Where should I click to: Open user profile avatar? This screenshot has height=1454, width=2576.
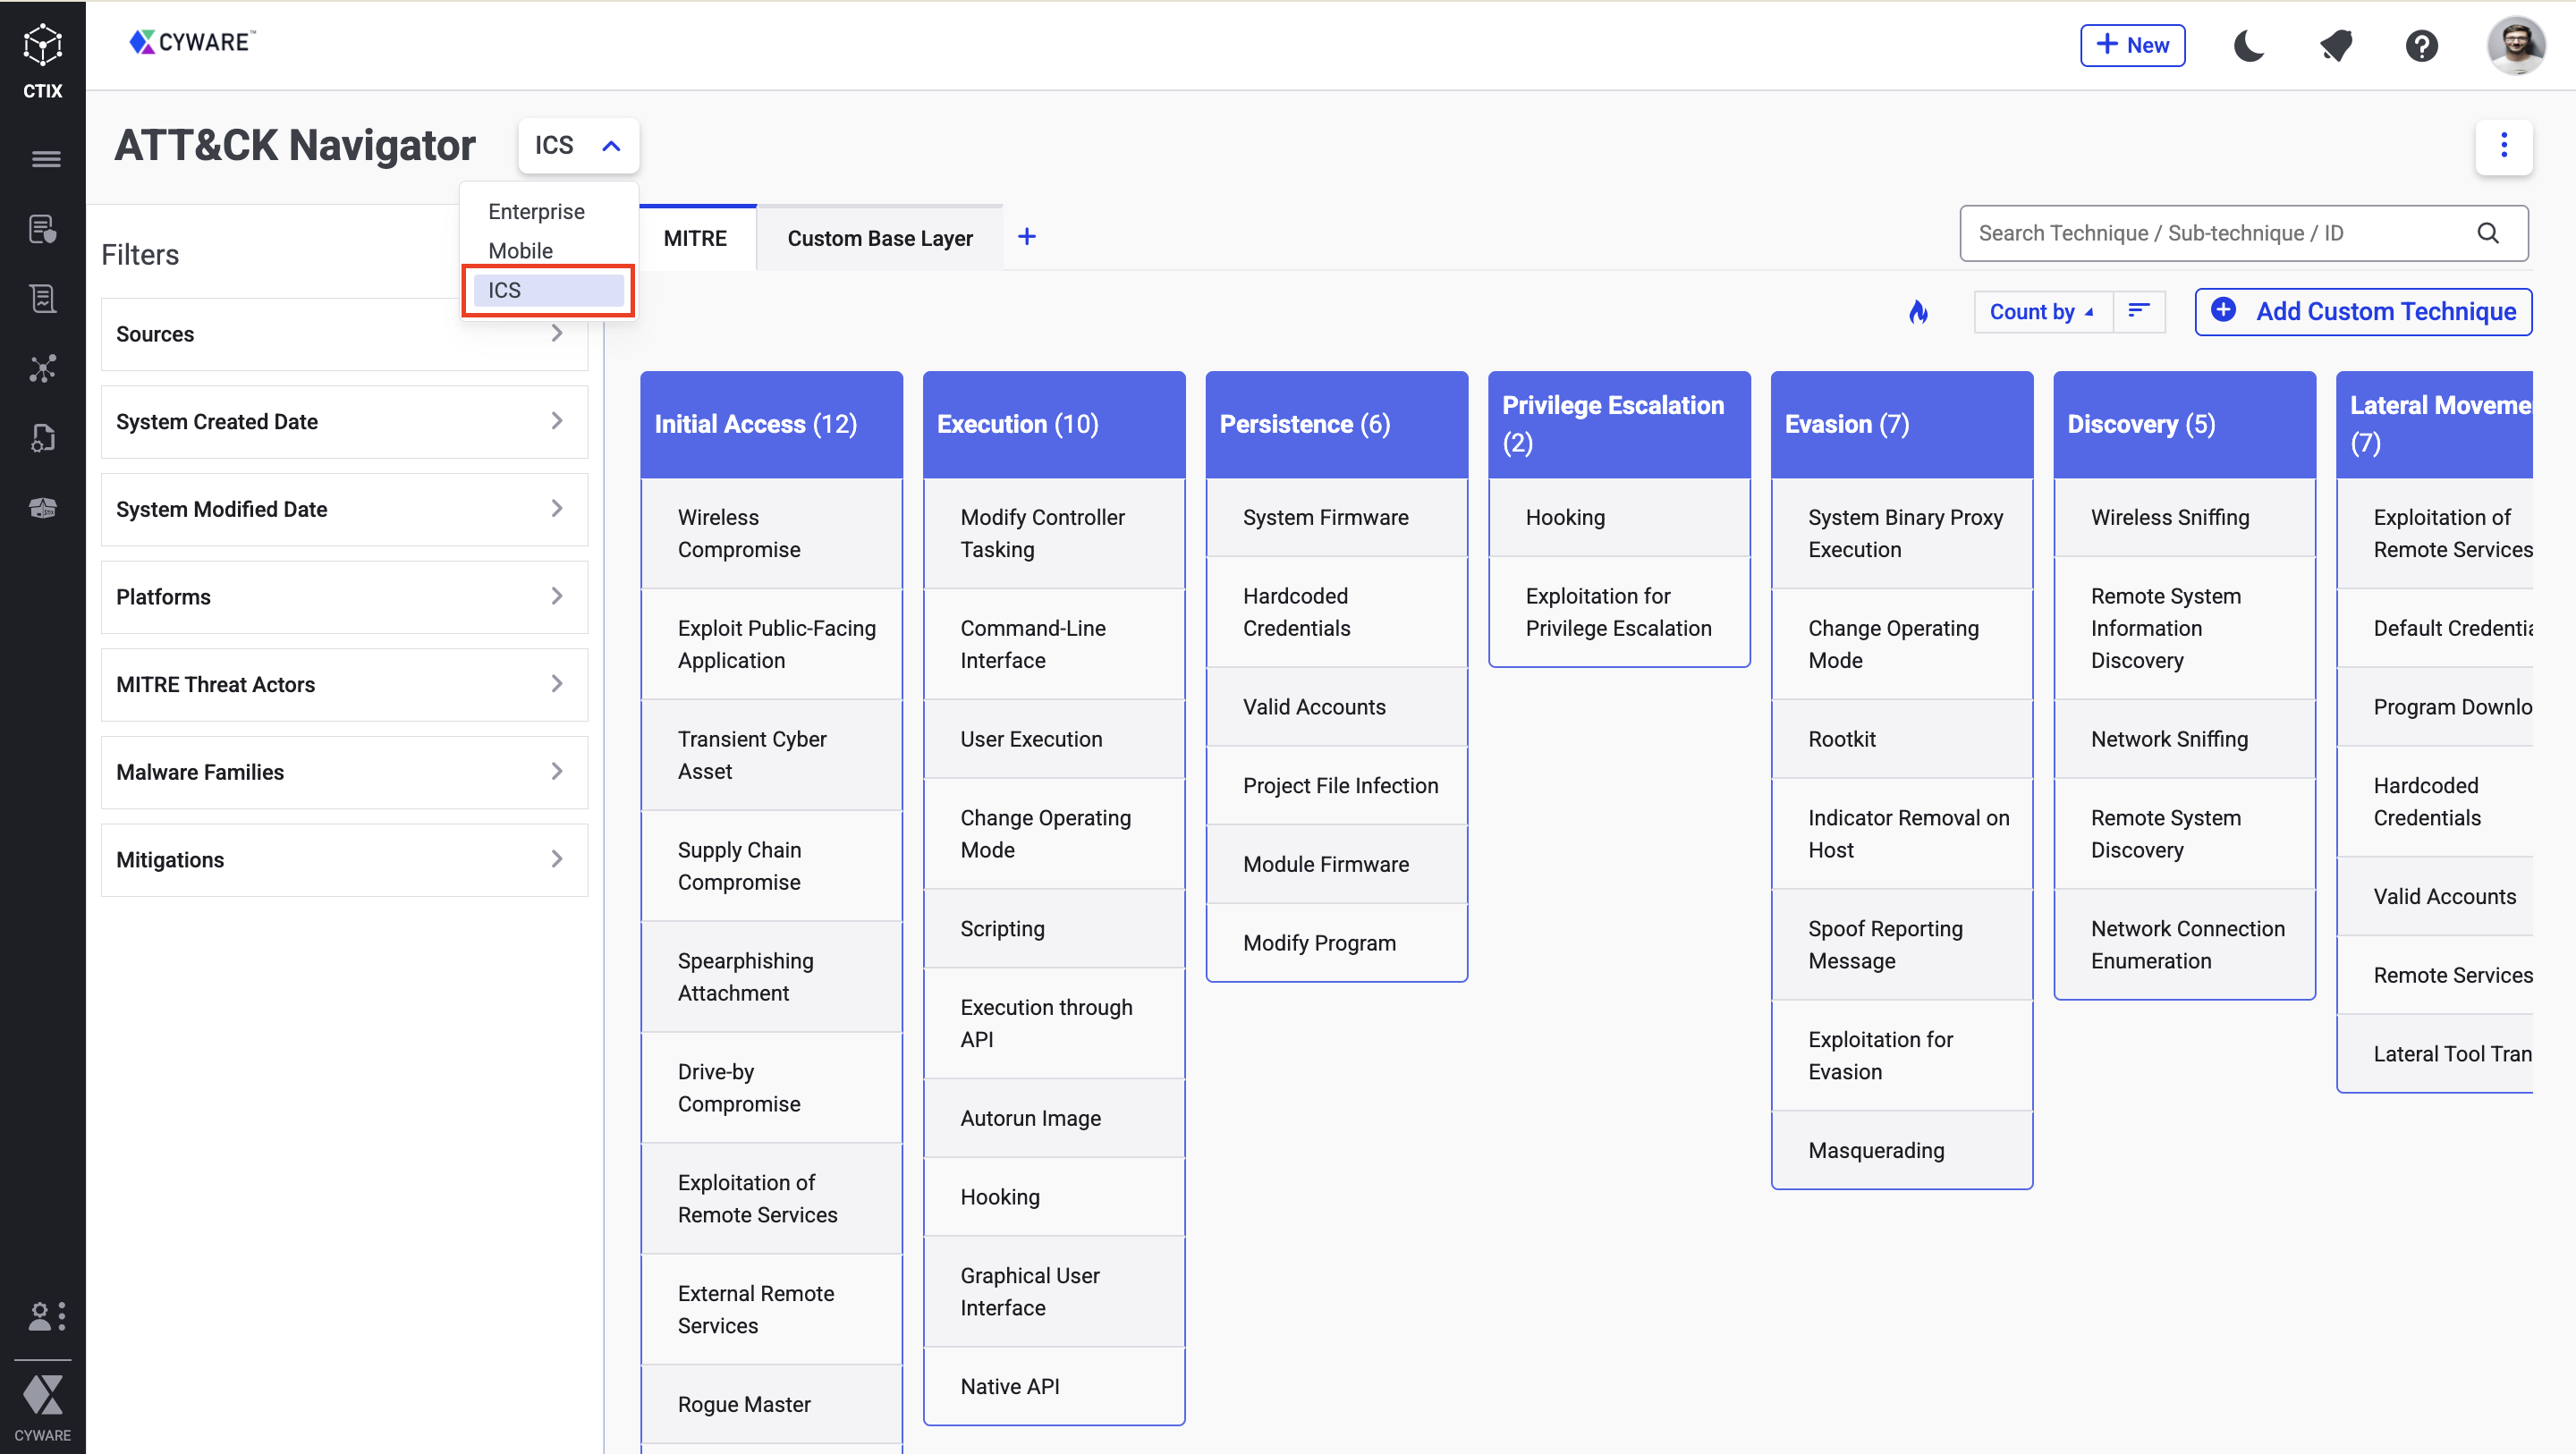[2516, 46]
